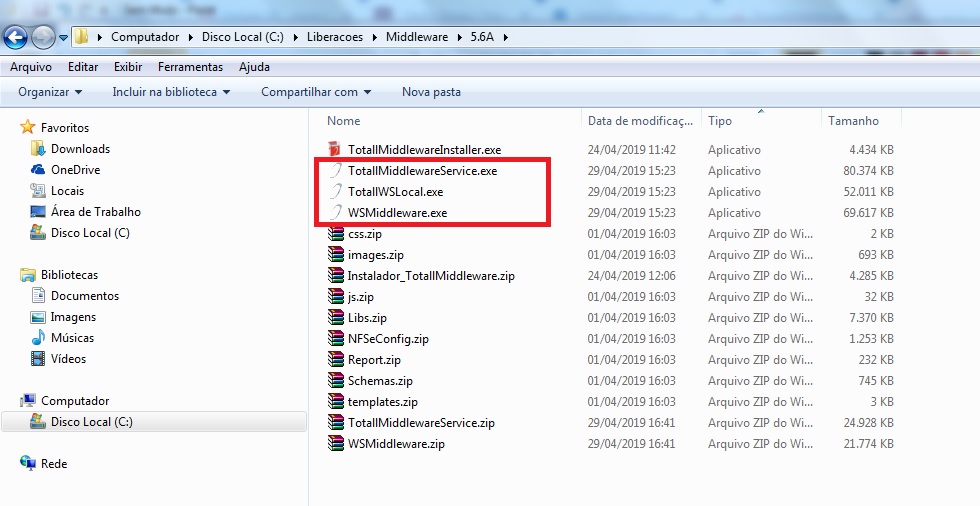Open the Incluir na biblioteca dropdown
Screen dimensions: 980x506
pos(171,92)
